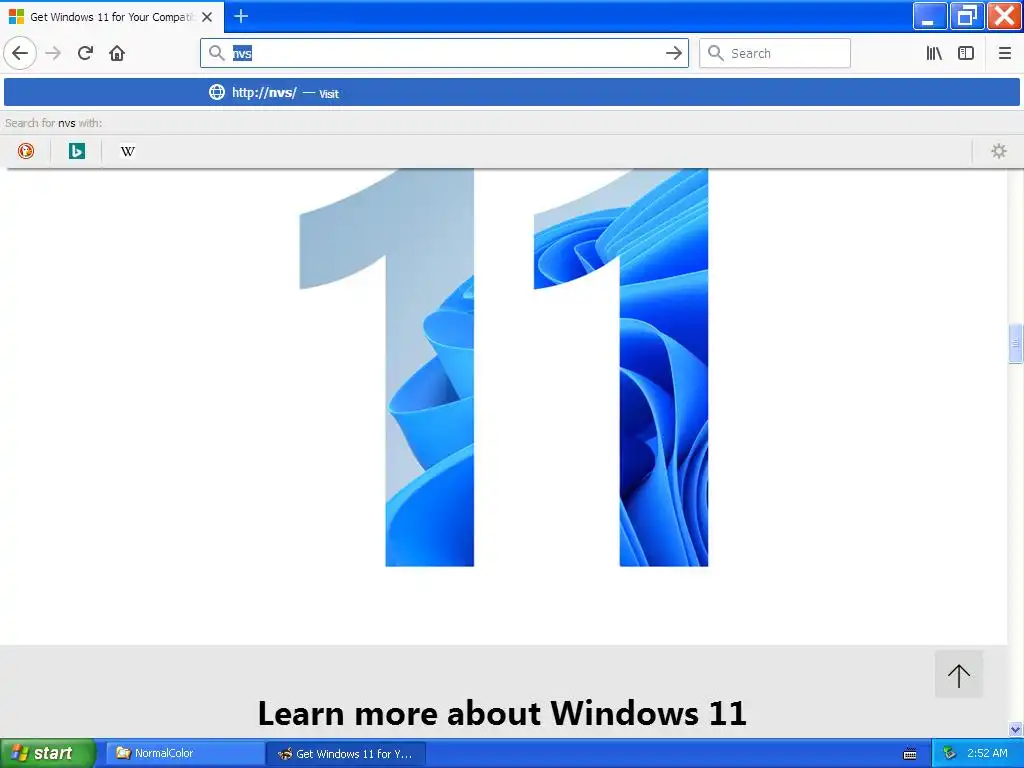Viewport: 1024px width, 768px height.
Task: Click the Learn more about Windows 11 heading
Action: point(502,713)
